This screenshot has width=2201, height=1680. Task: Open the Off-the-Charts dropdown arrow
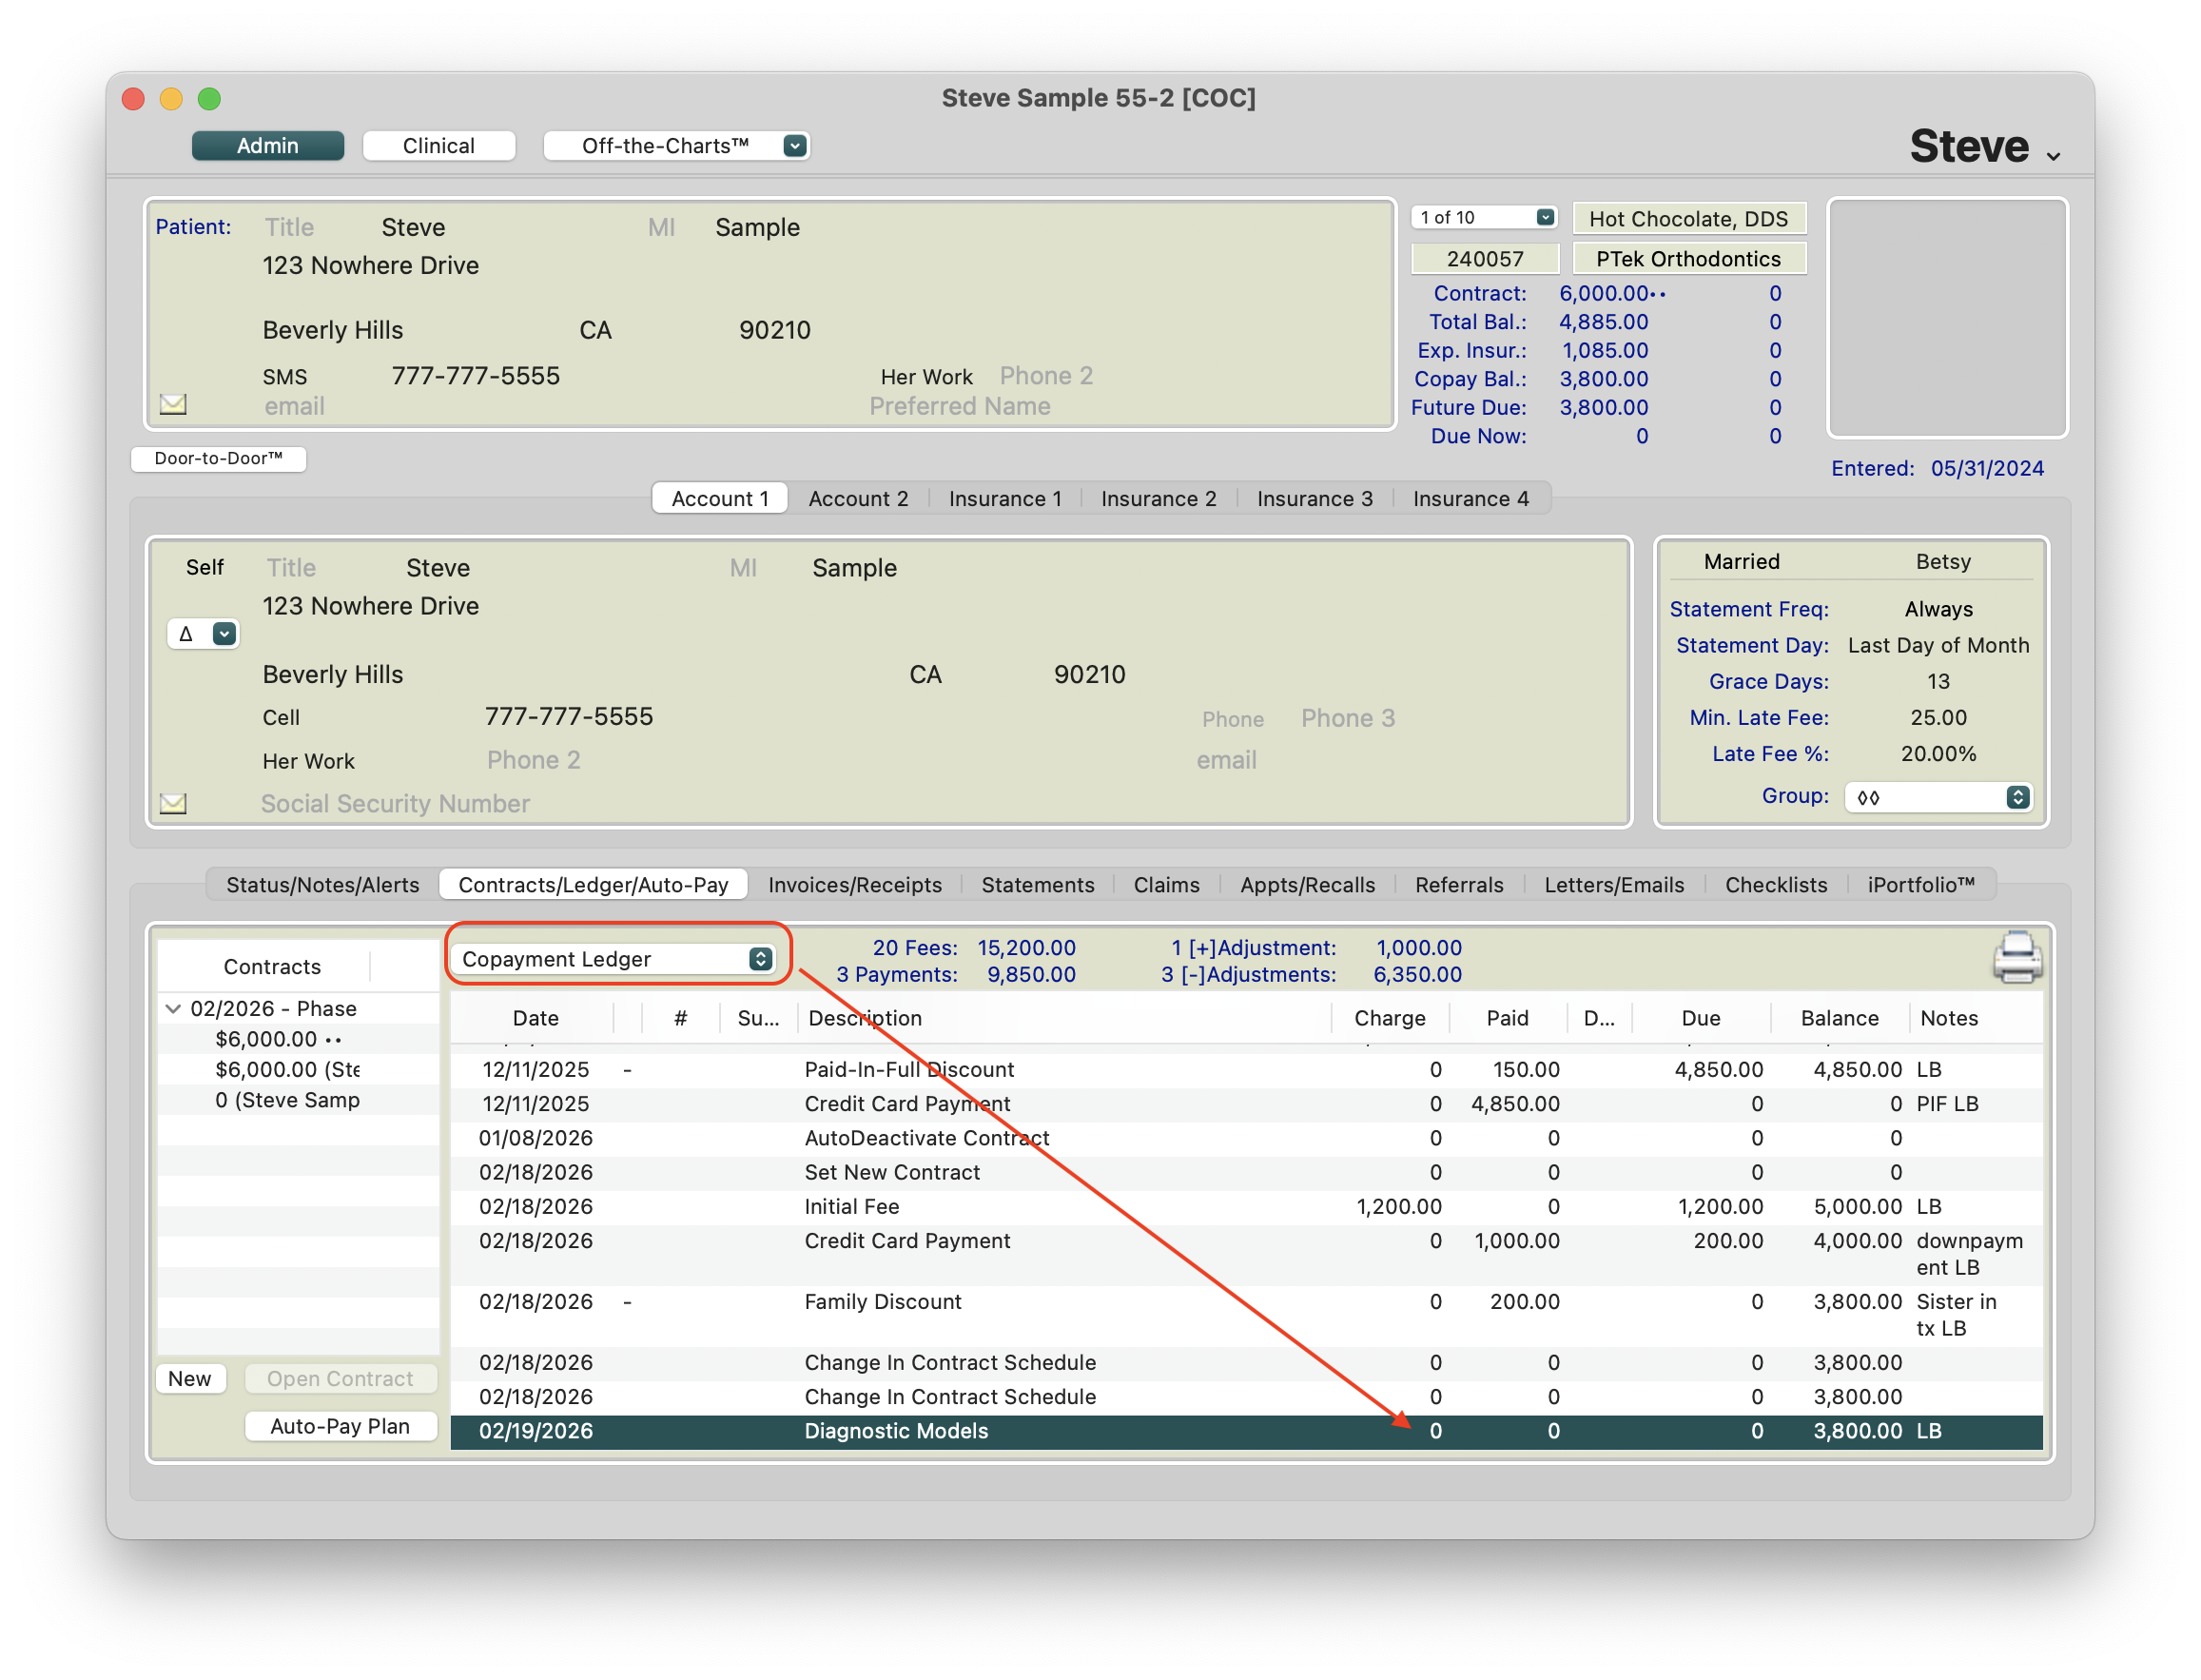coord(794,146)
